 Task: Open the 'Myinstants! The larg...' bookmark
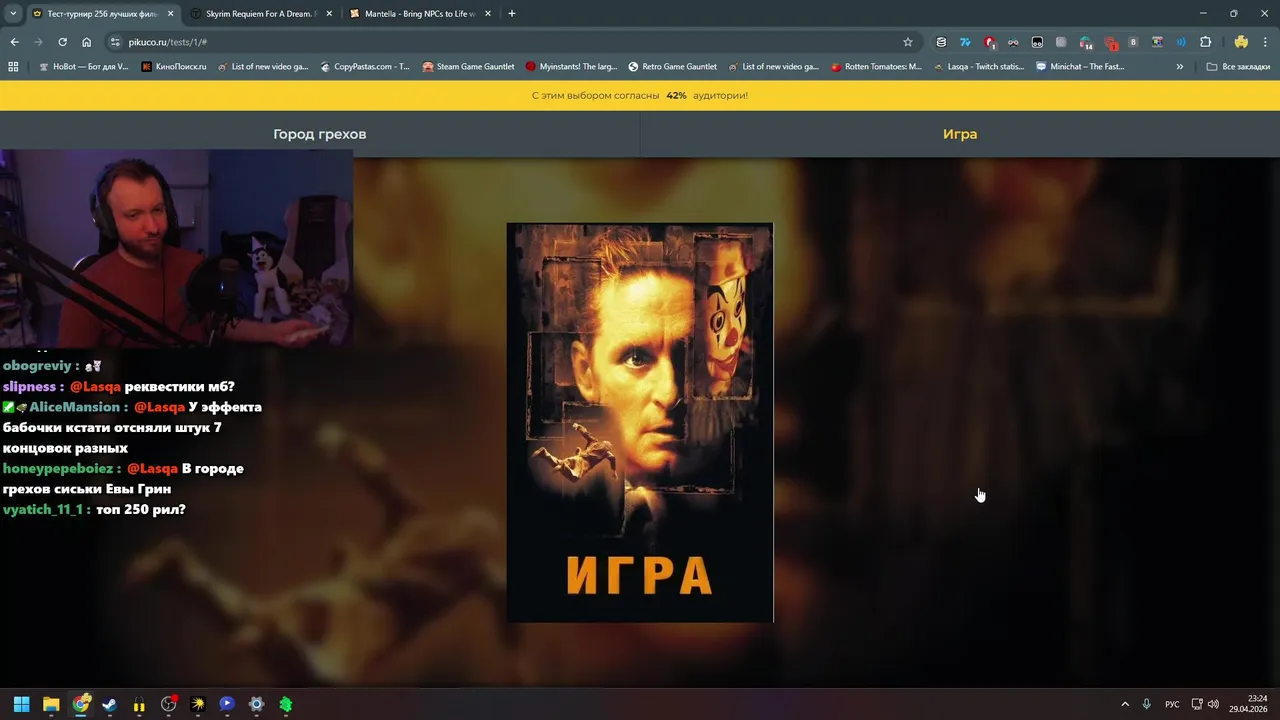572,67
